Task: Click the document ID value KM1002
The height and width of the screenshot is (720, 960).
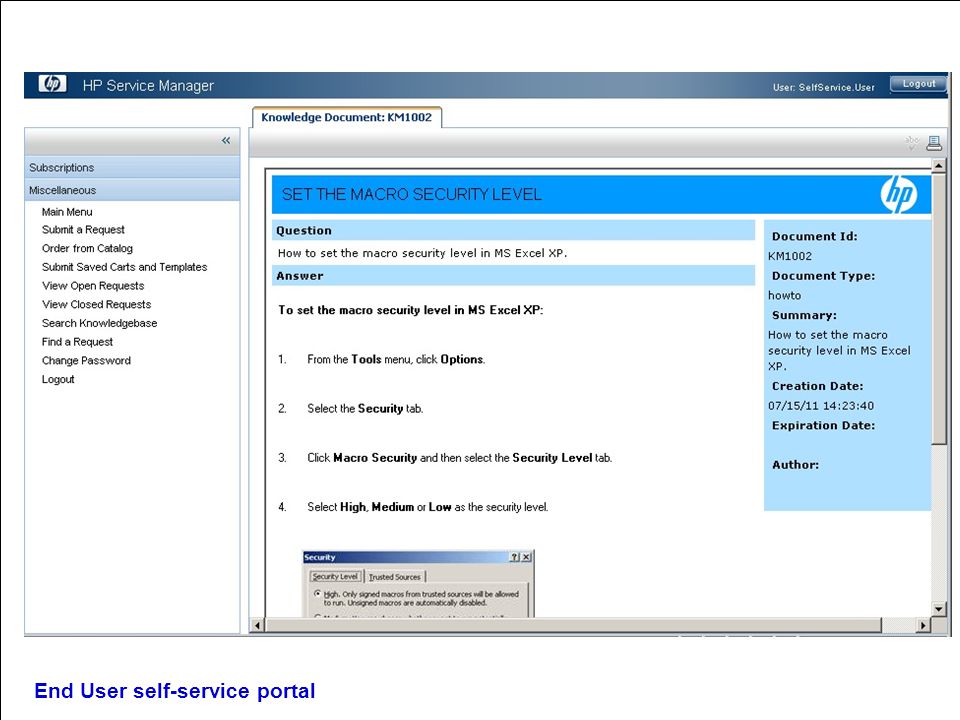Action: click(790, 257)
